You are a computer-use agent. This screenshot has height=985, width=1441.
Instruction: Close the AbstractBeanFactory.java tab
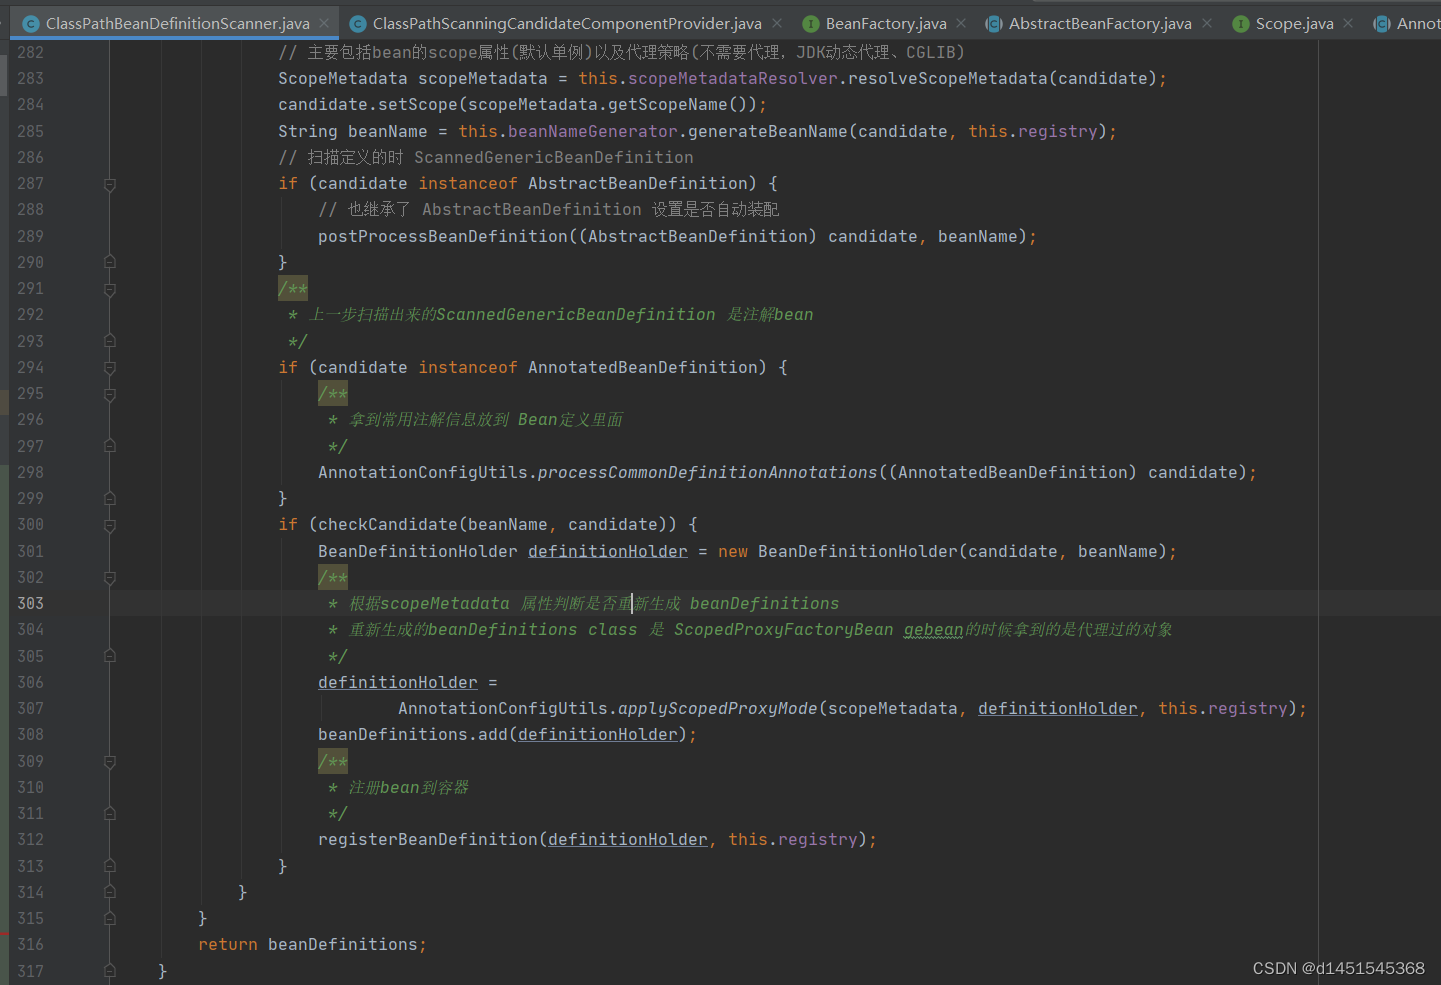tap(1207, 23)
